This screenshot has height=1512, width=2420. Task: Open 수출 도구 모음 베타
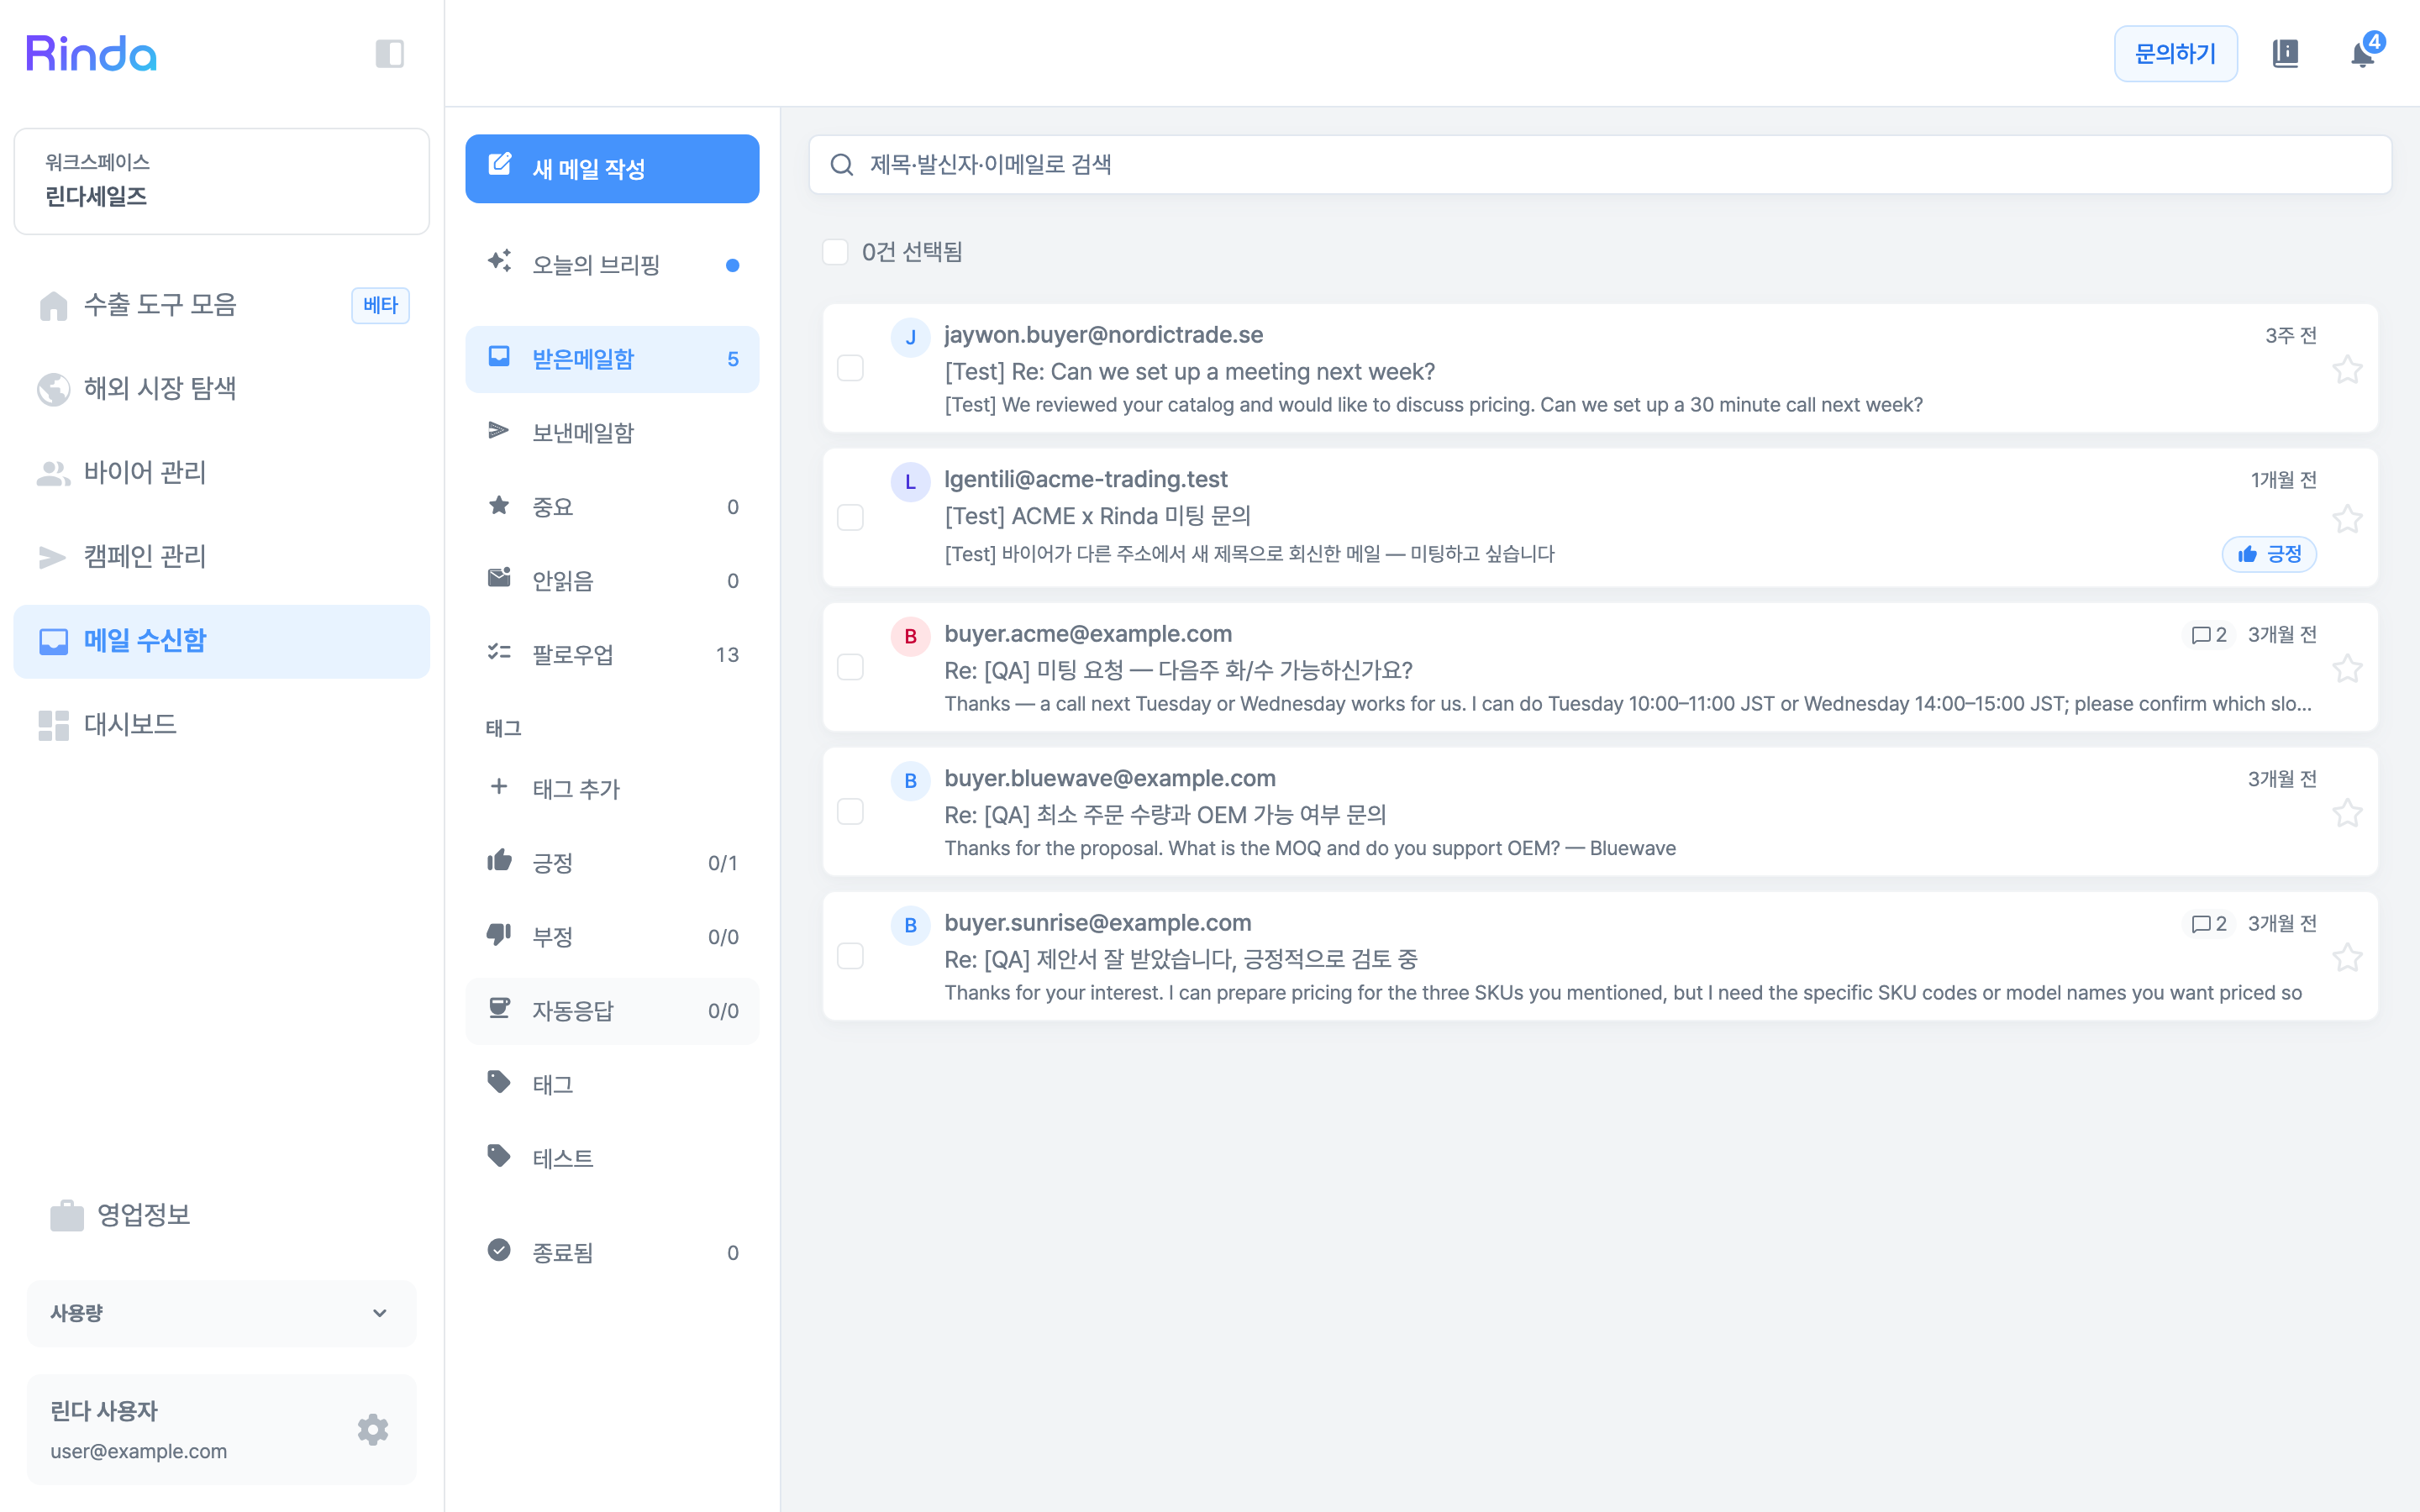click(x=221, y=304)
